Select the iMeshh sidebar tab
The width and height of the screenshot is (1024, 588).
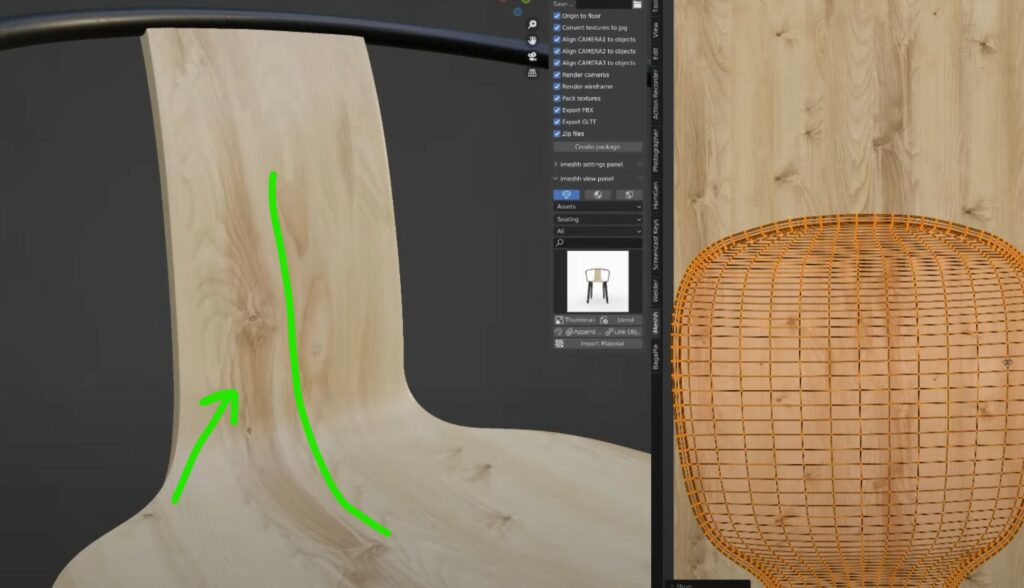tap(655, 323)
